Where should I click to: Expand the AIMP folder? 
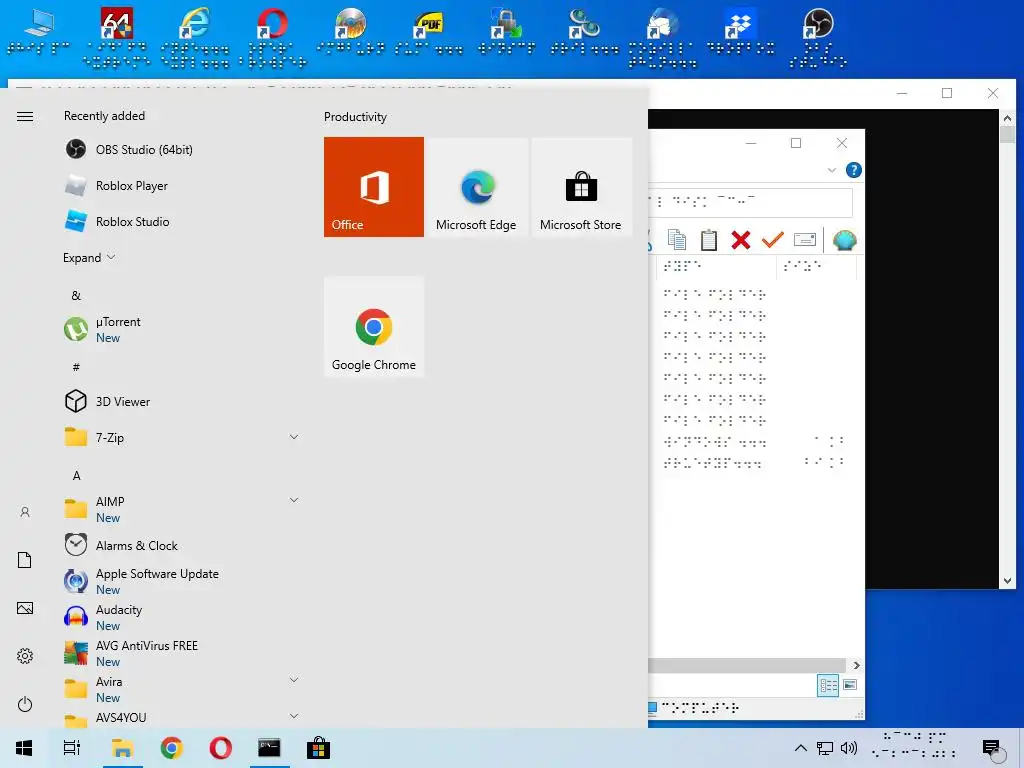point(294,500)
